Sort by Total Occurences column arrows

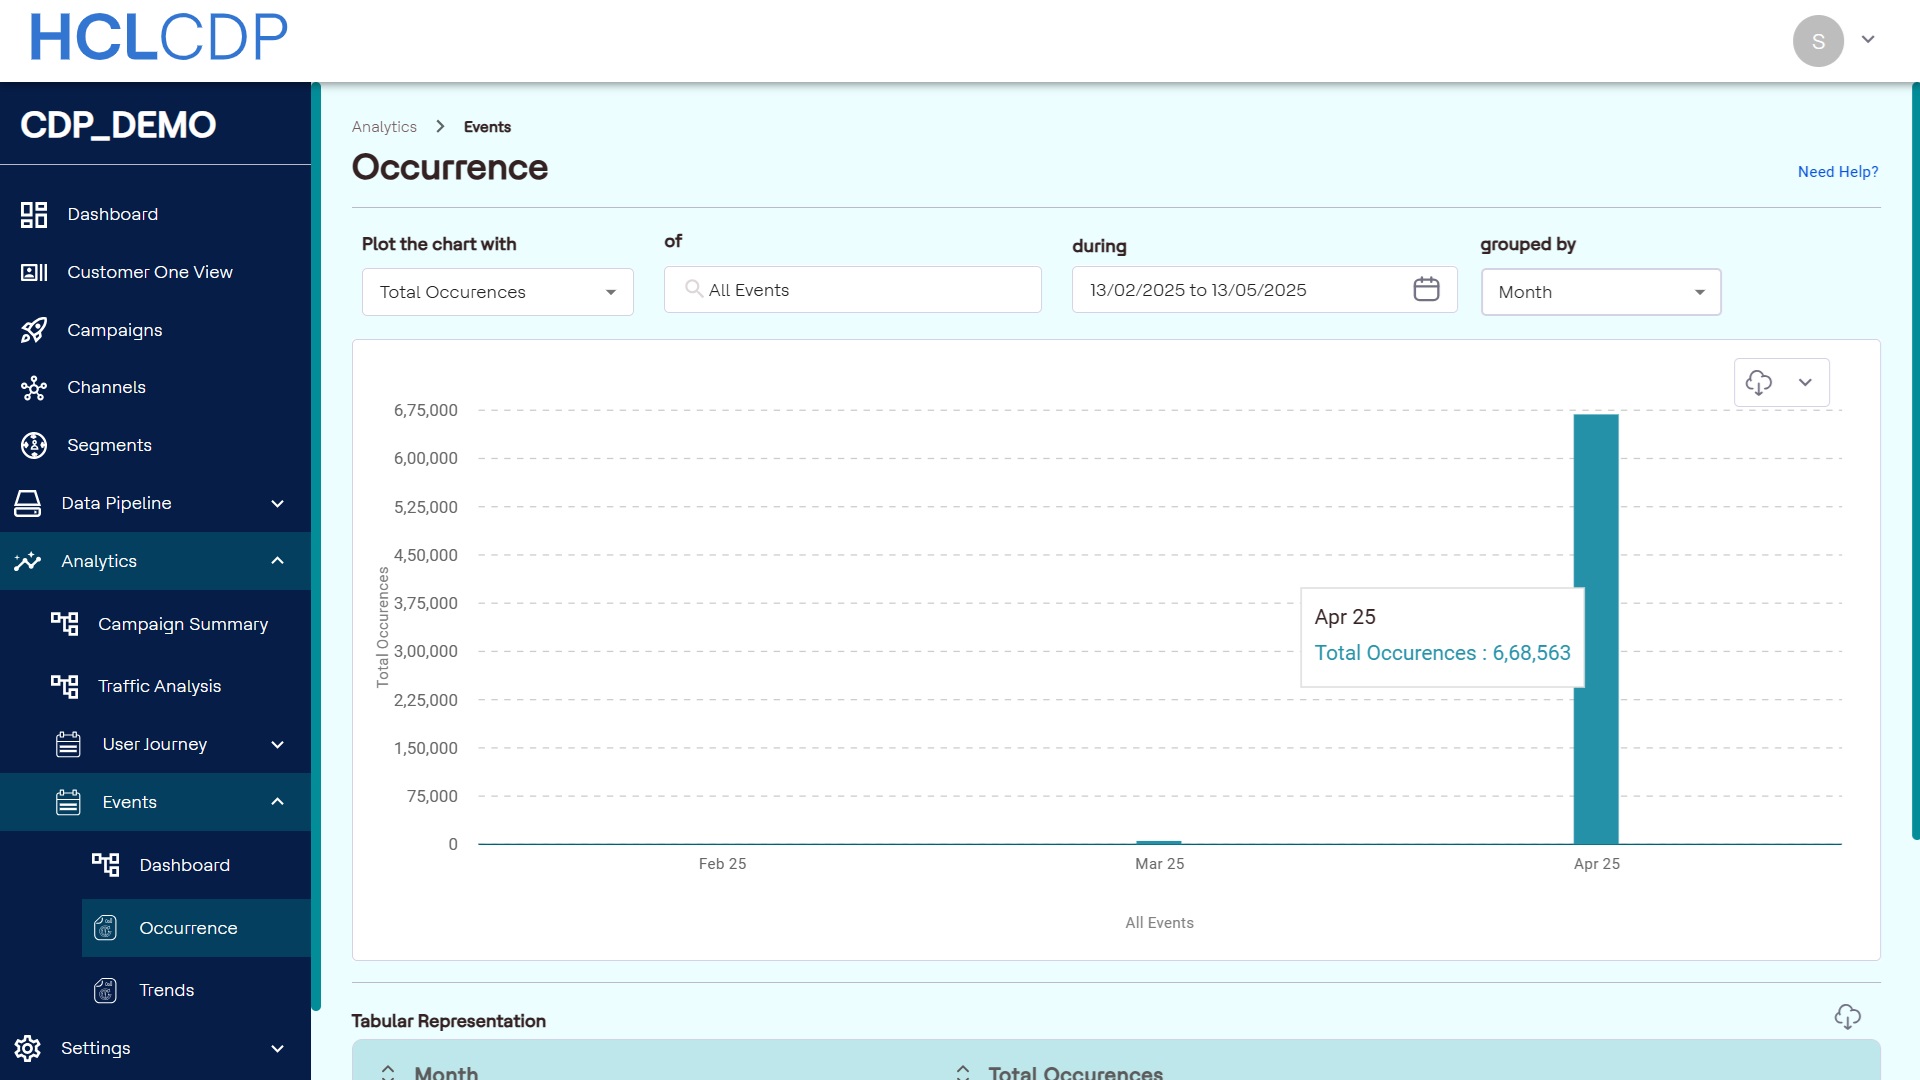(x=962, y=1072)
